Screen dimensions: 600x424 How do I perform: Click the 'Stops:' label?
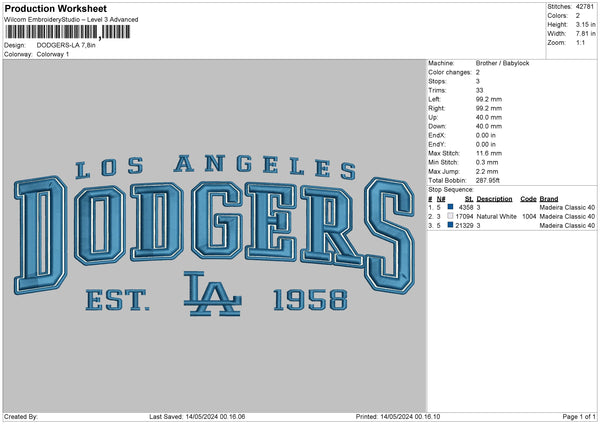click(437, 81)
